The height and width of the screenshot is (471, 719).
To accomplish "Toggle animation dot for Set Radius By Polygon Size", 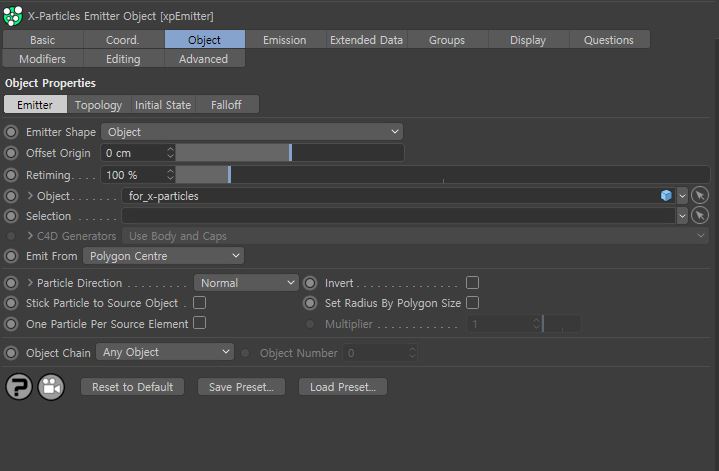I will tap(310, 303).
